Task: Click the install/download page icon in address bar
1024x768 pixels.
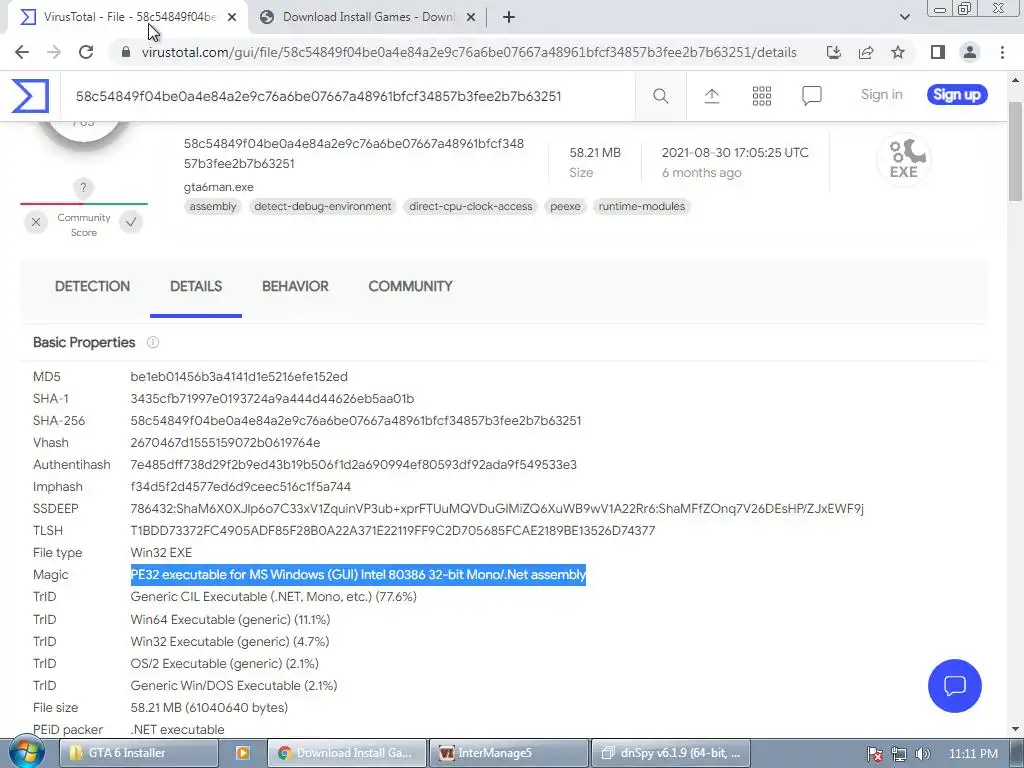Action: click(833, 52)
